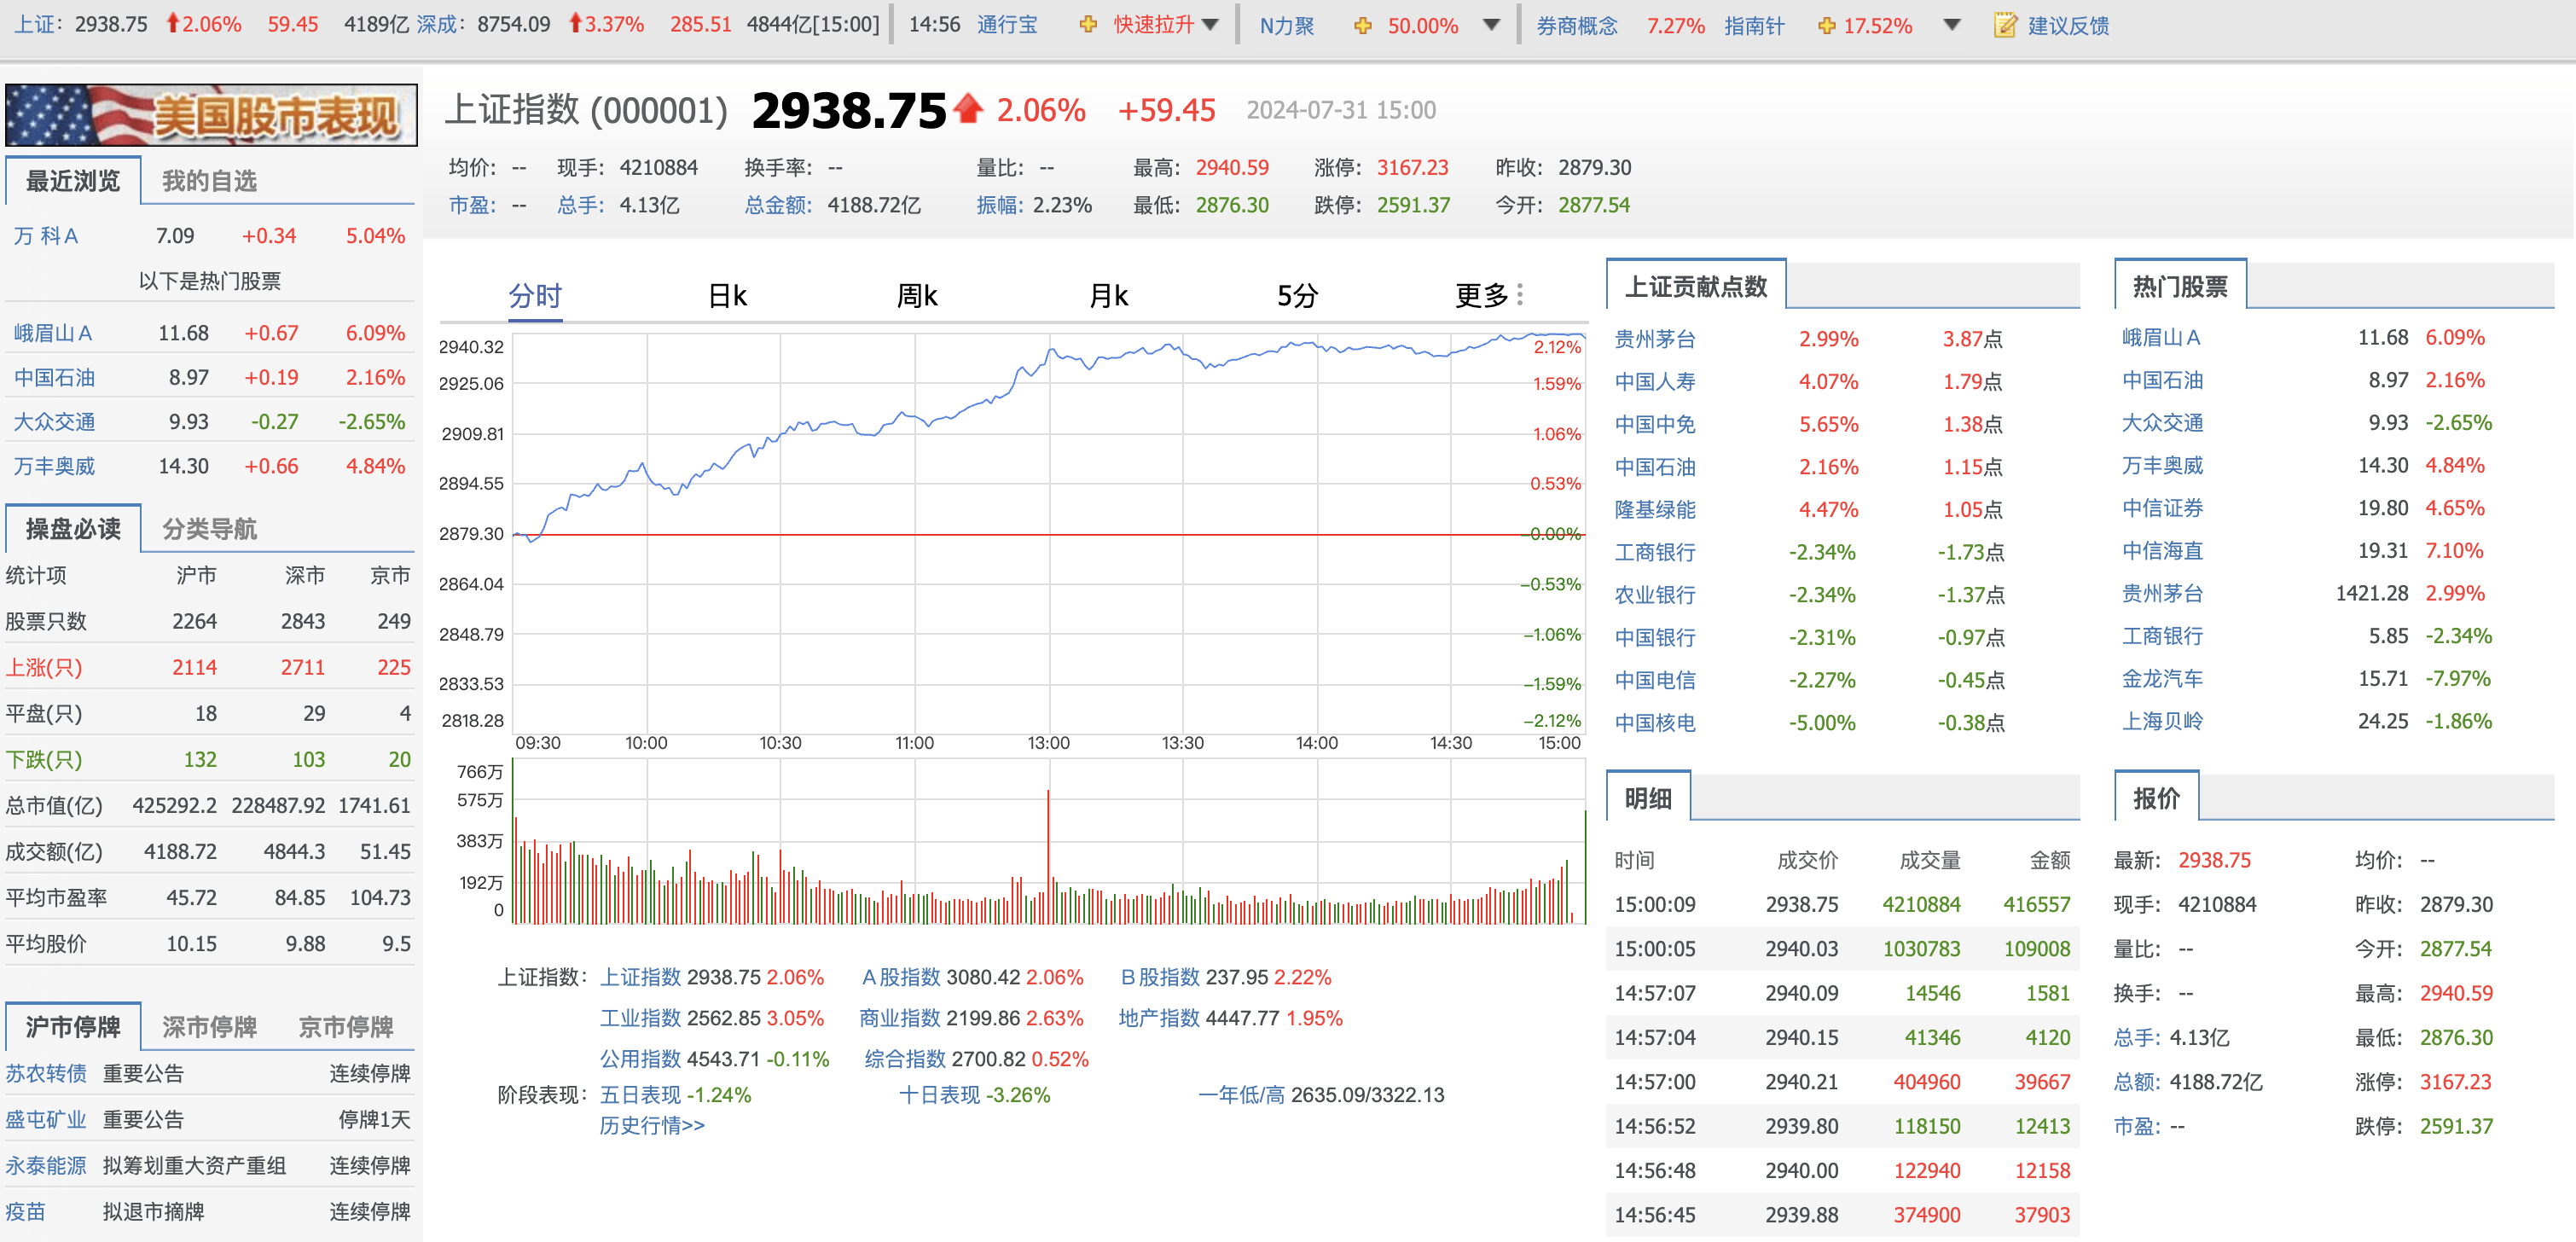
Task: Click the 一年低/高 link
Action: point(1241,1095)
